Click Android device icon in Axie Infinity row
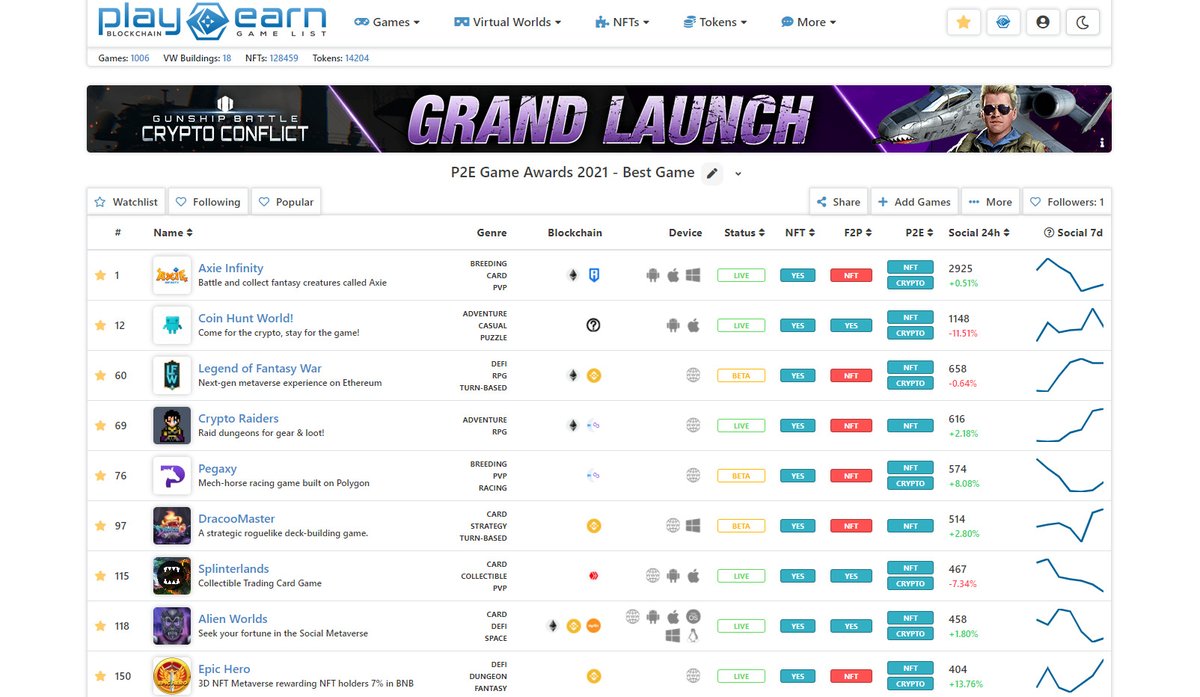The image size is (1200, 697). (x=653, y=275)
